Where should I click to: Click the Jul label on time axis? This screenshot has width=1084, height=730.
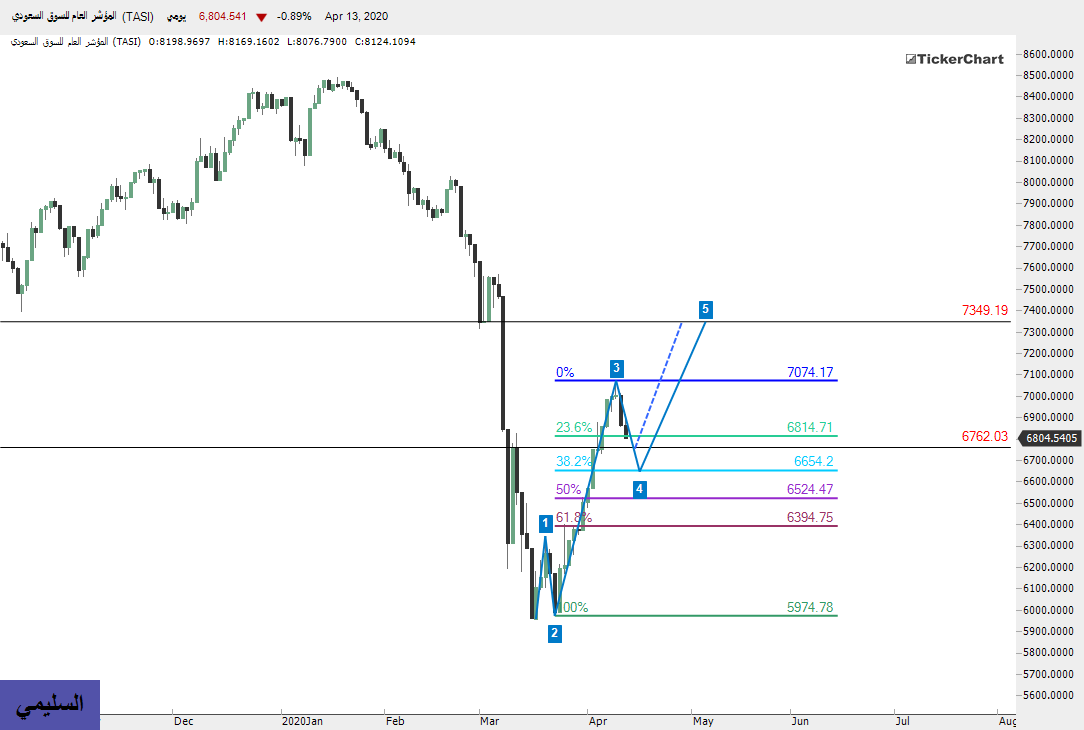pyautogui.click(x=902, y=721)
